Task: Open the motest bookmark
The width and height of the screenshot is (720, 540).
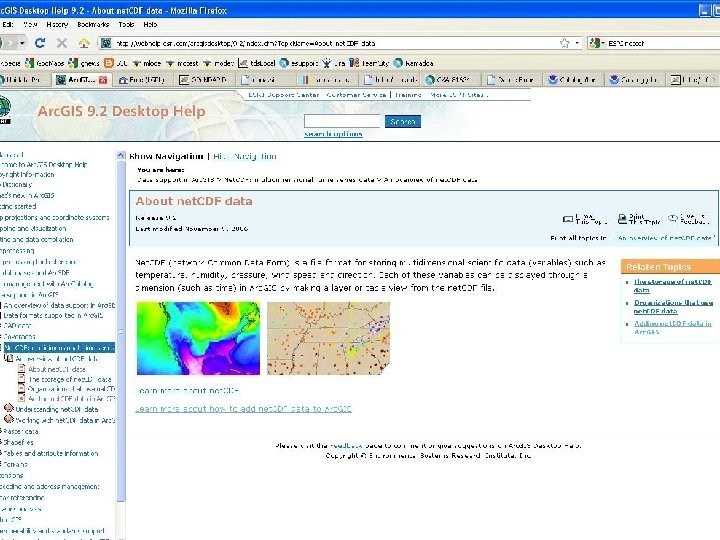Action: (182, 63)
